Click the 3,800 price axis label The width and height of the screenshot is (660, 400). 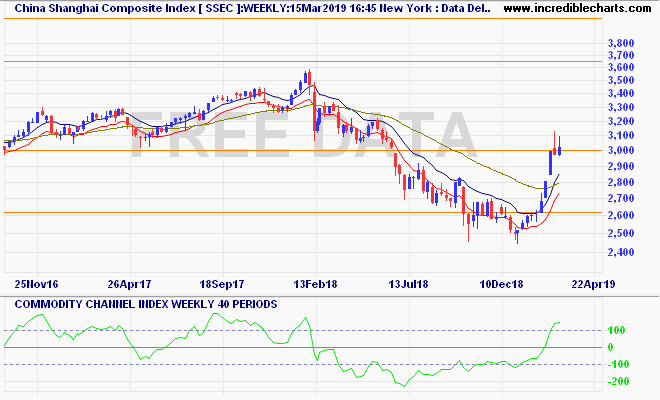(620, 44)
